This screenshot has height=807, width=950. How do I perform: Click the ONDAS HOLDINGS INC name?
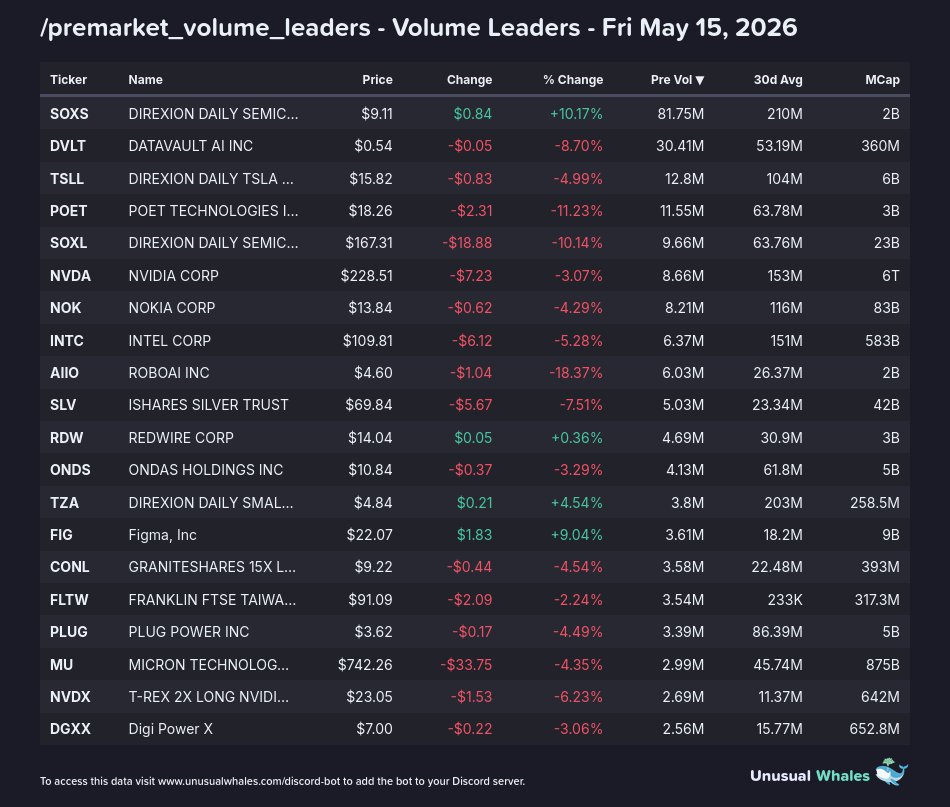point(205,470)
